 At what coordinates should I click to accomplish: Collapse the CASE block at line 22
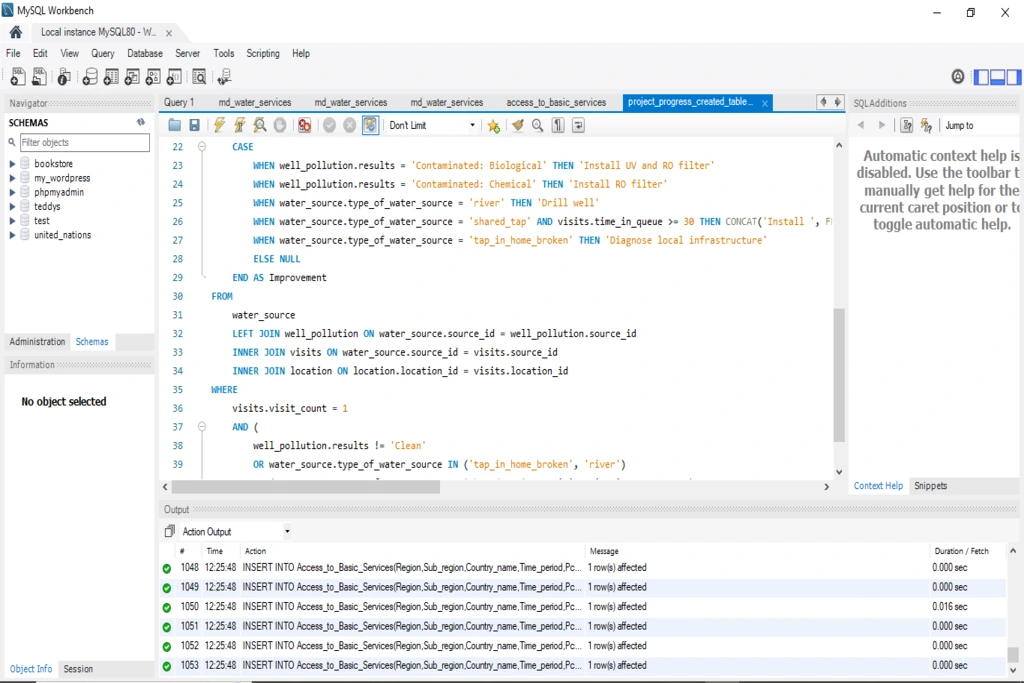[x=202, y=146]
